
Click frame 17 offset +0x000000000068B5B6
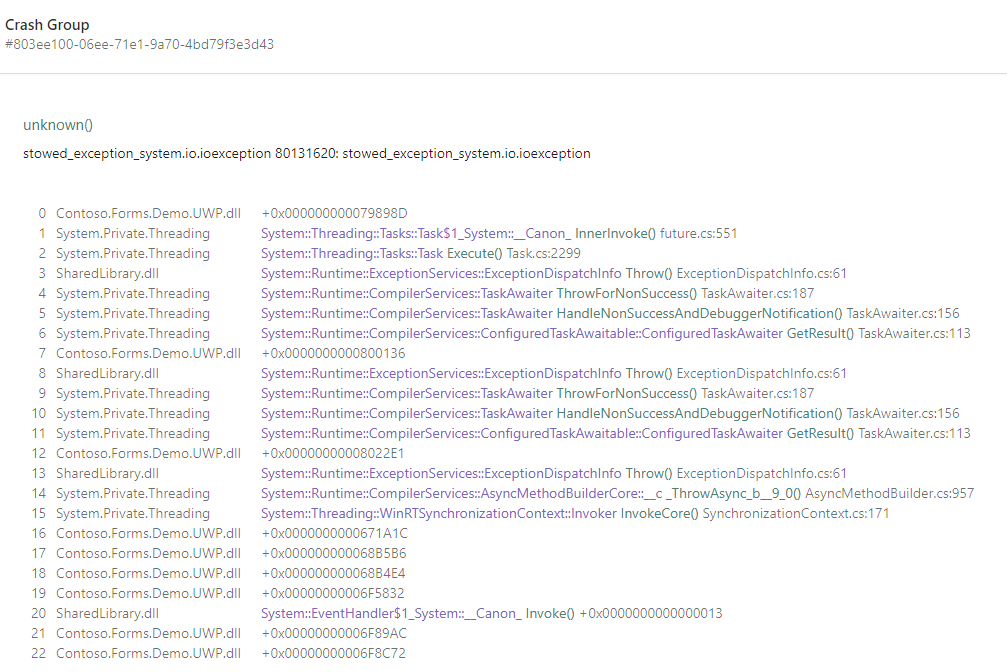334,553
